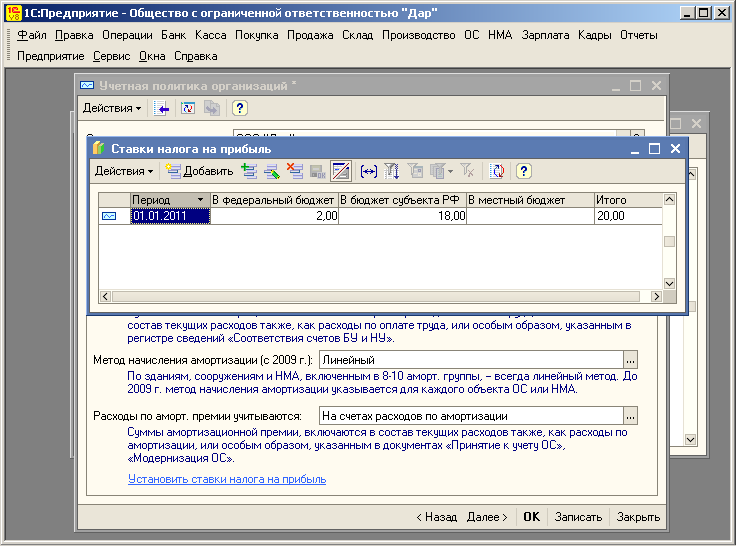Screen dimensions: 736x546
Task: Click the Назад button
Action: [x=437, y=517]
